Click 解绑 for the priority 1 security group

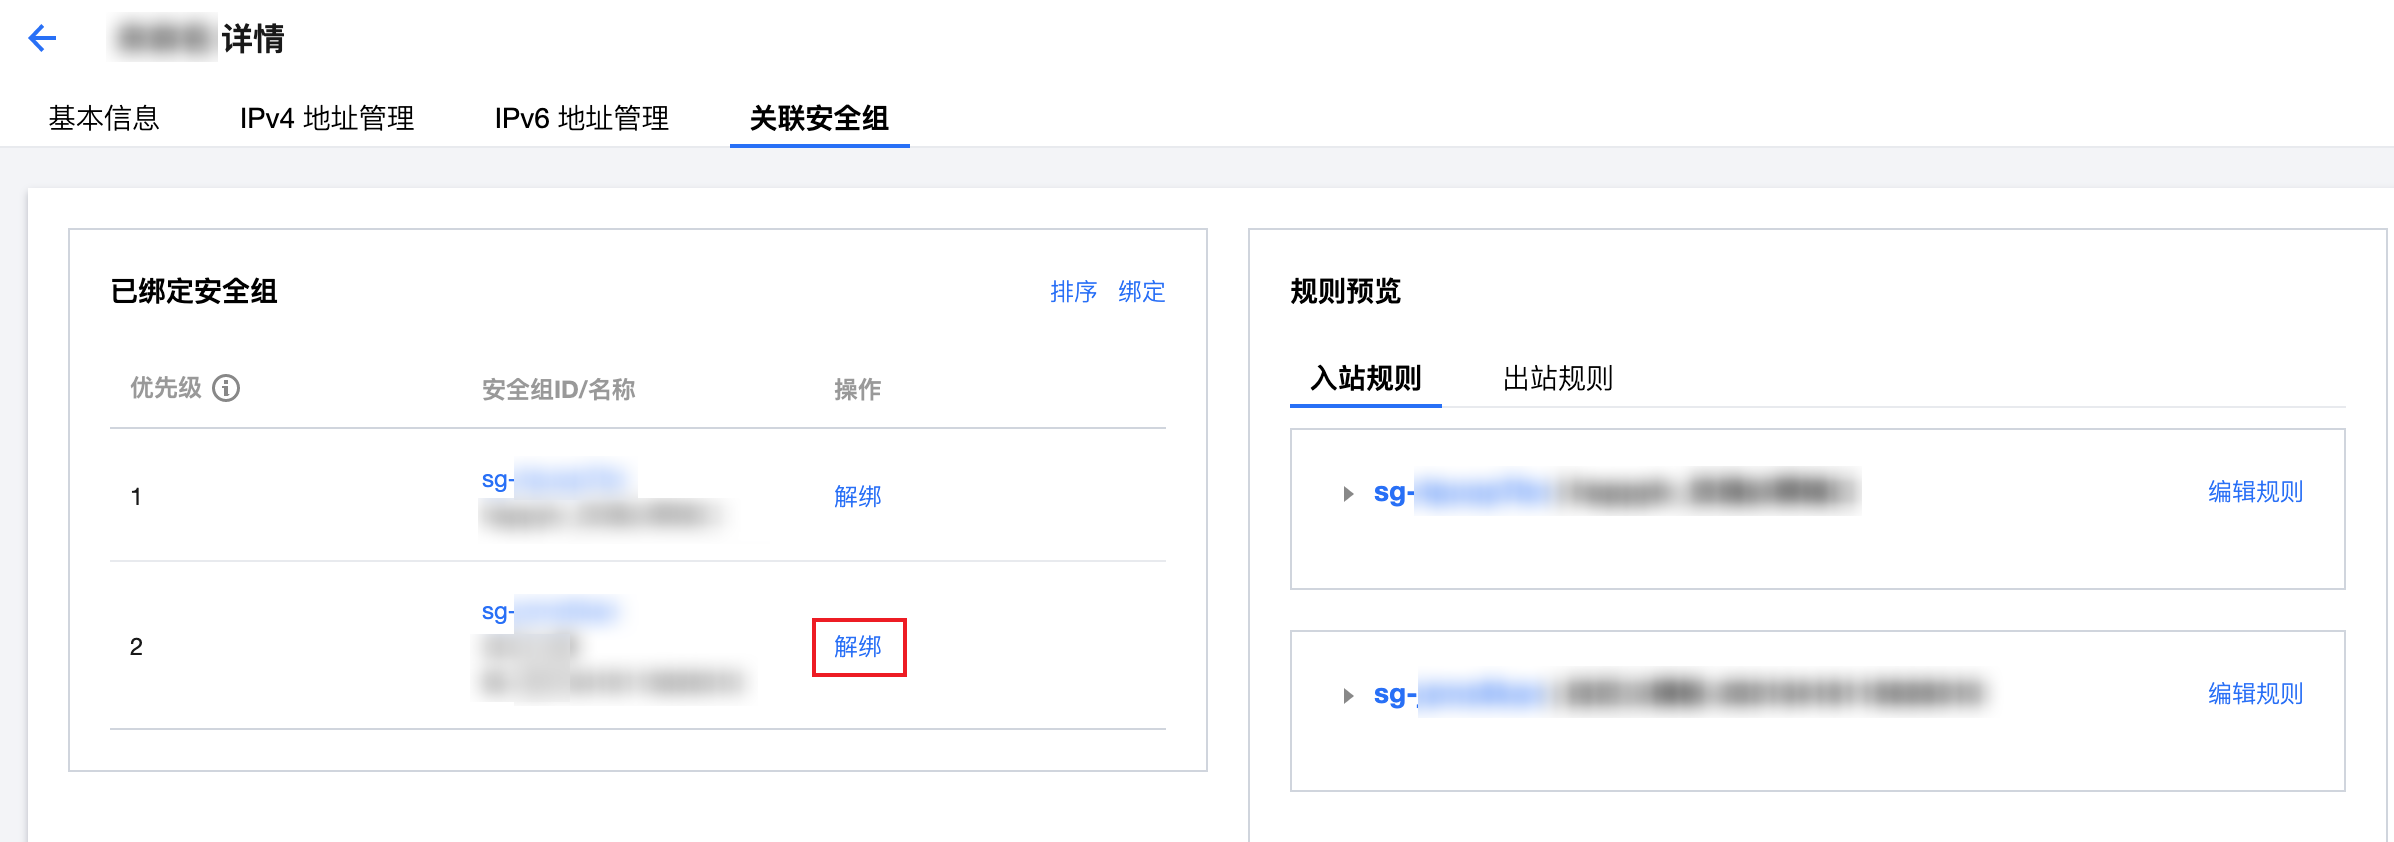[x=857, y=496]
